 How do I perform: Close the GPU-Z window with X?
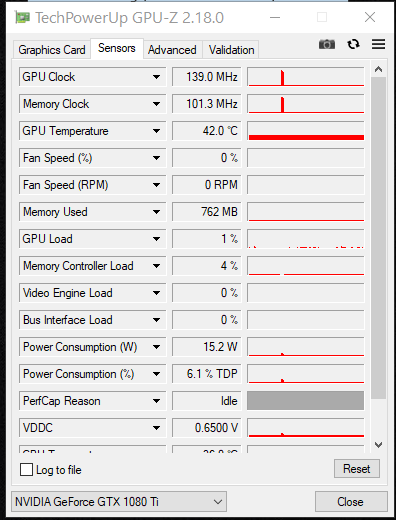pyautogui.click(x=370, y=17)
